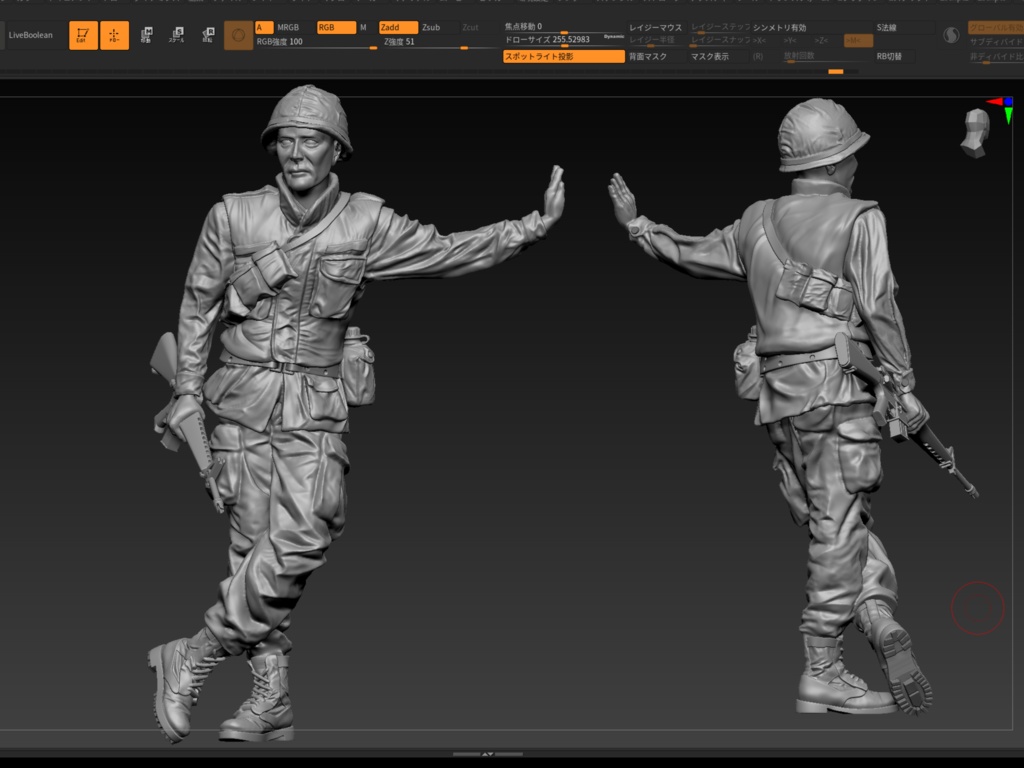
Task: Activate the Edit mode icon
Action: [x=83, y=36]
